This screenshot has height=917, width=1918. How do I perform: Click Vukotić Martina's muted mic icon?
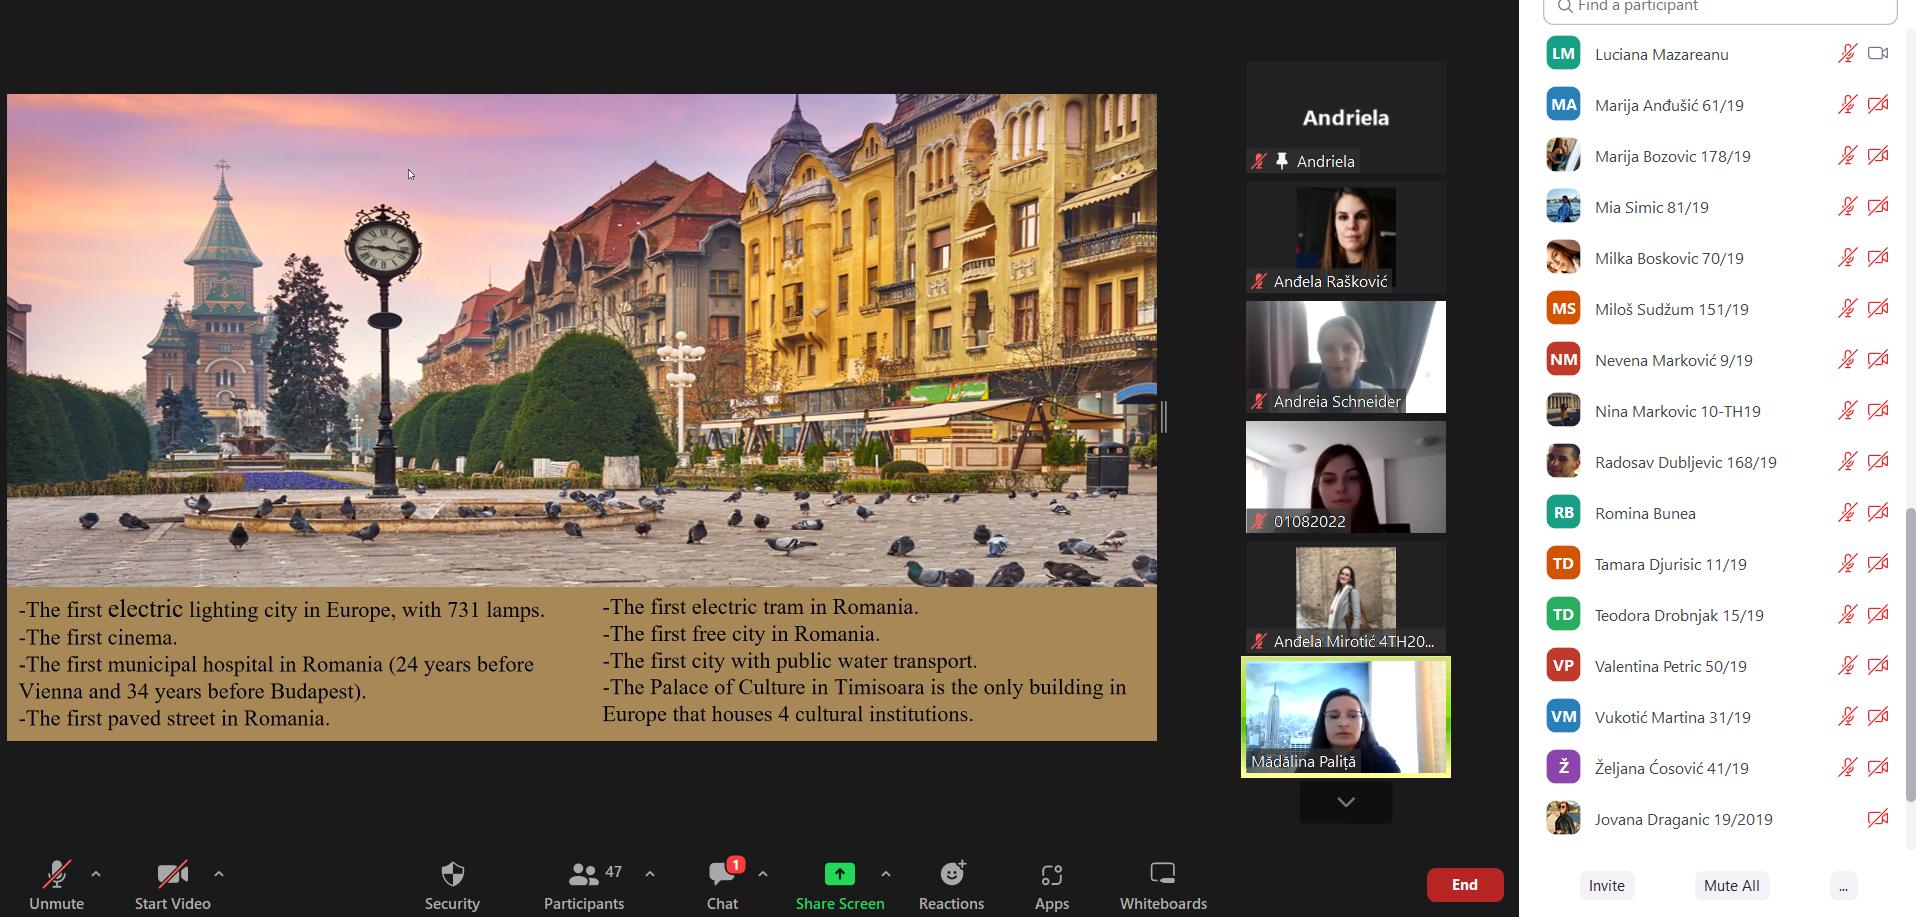1847,716
